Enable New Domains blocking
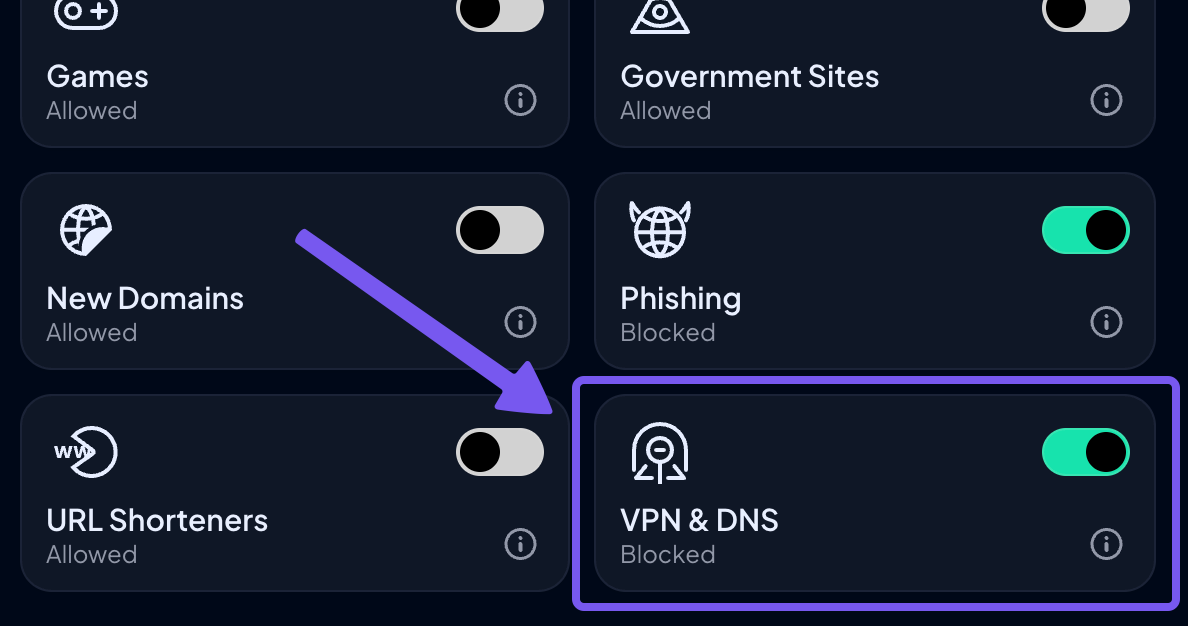Image resolution: width=1188 pixels, height=626 pixels. [x=500, y=229]
